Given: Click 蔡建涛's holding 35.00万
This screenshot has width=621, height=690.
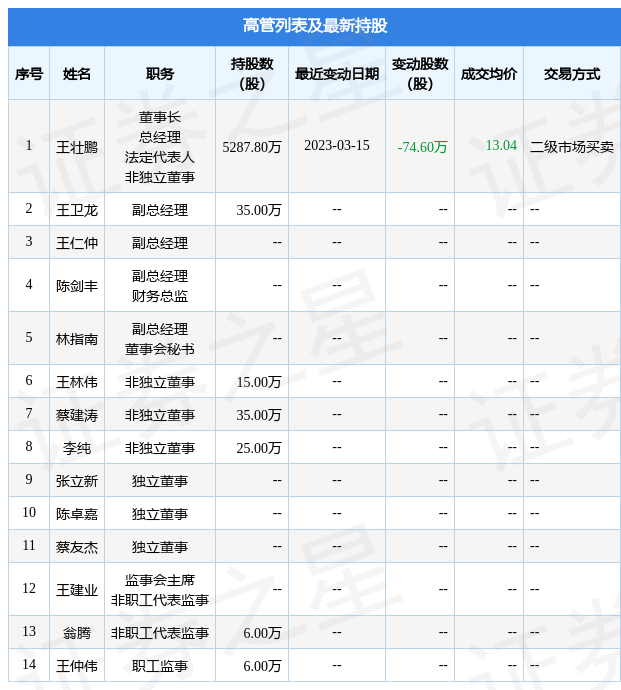Looking at the screenshot, I should (x=259, y=415).
